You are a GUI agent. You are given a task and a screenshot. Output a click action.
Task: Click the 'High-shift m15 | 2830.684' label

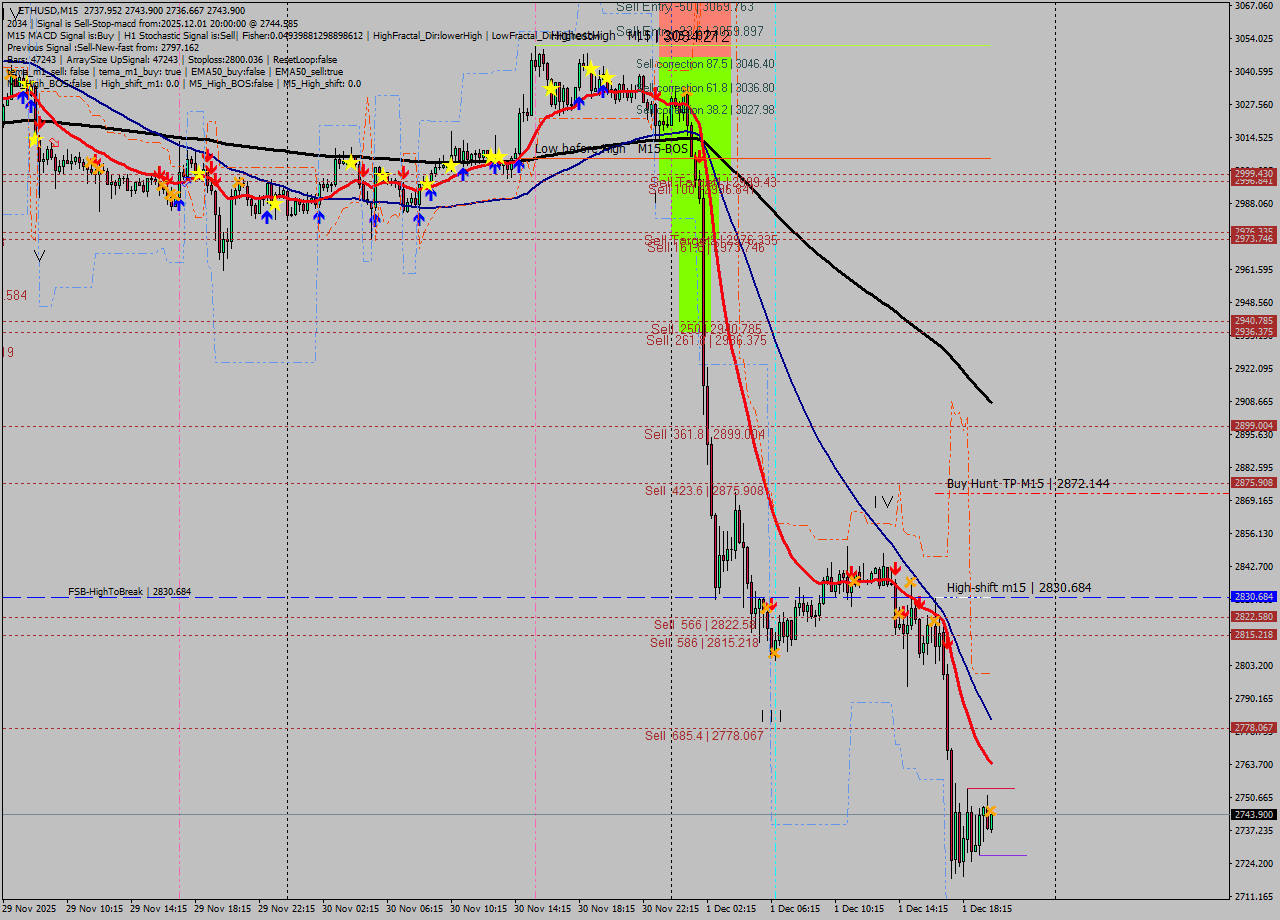(1018, 588)
